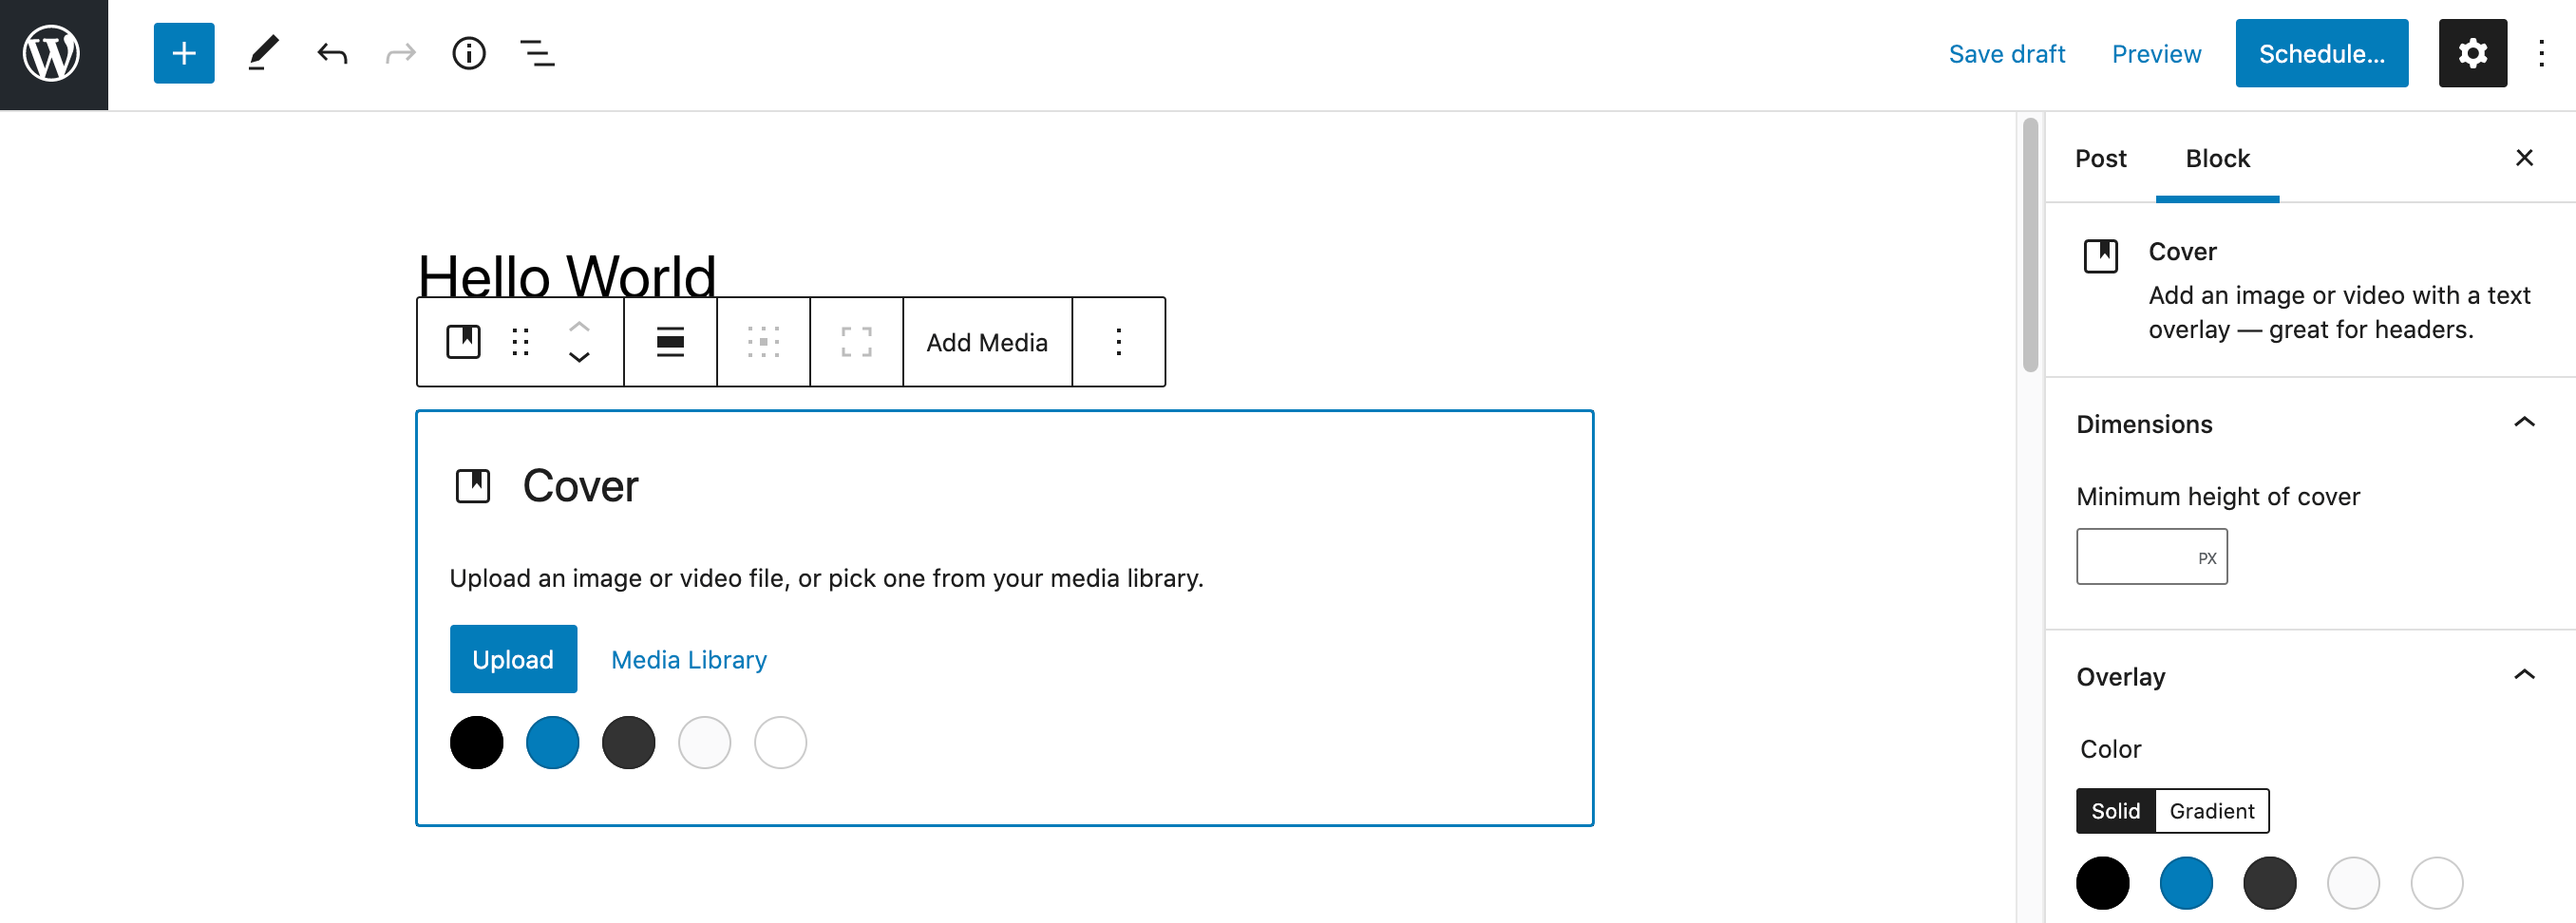Change alignment in block toolbar
Image resolution: width=2576 pixels, height=923 pixels.
pos(670,342)
